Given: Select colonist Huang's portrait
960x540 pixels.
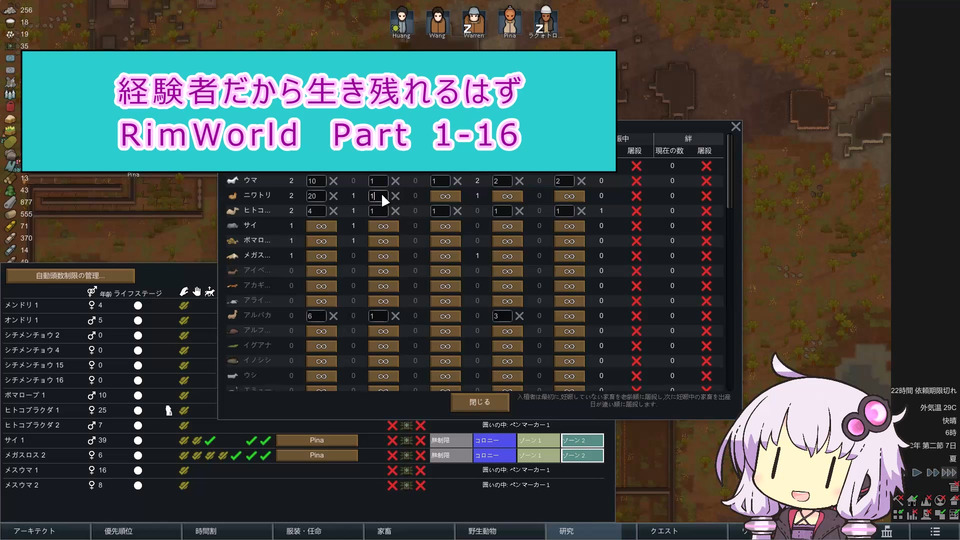Looking at the screenshot, I should click(401, 20).
